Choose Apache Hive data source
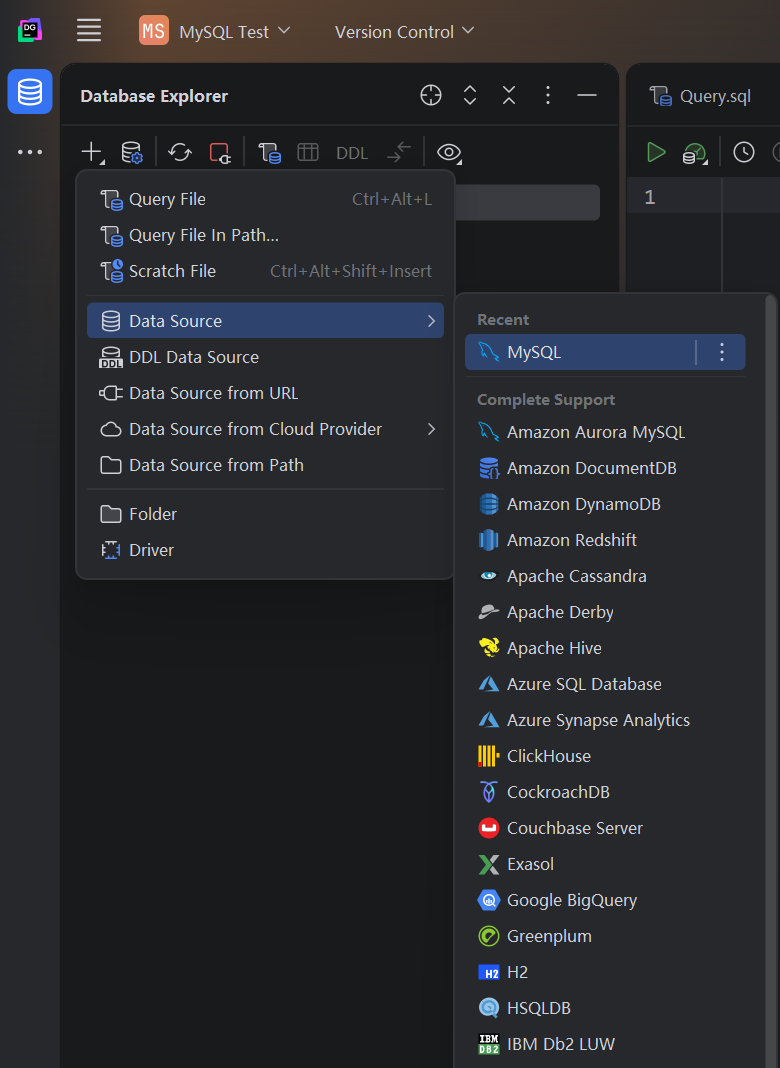Image resolution: width=780 pixels, height=1068 pixels. (x=605, y=648)
